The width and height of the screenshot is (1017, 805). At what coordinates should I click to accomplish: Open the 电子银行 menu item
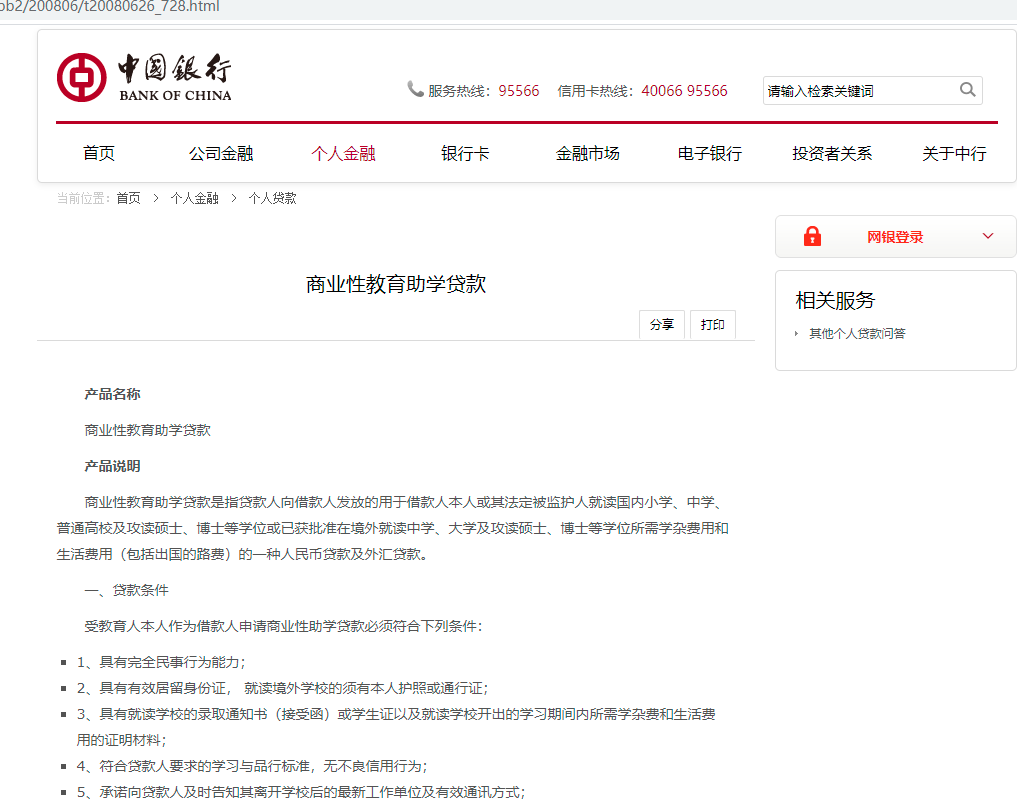(710, 153)
